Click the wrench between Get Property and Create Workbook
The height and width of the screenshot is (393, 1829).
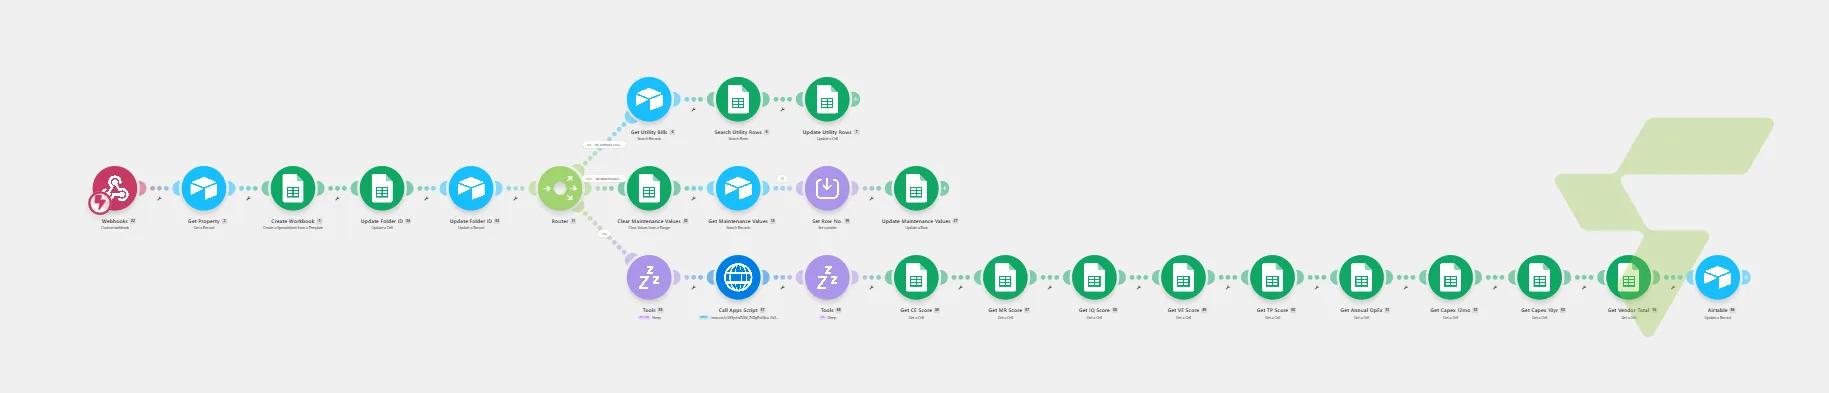point(249,199)
